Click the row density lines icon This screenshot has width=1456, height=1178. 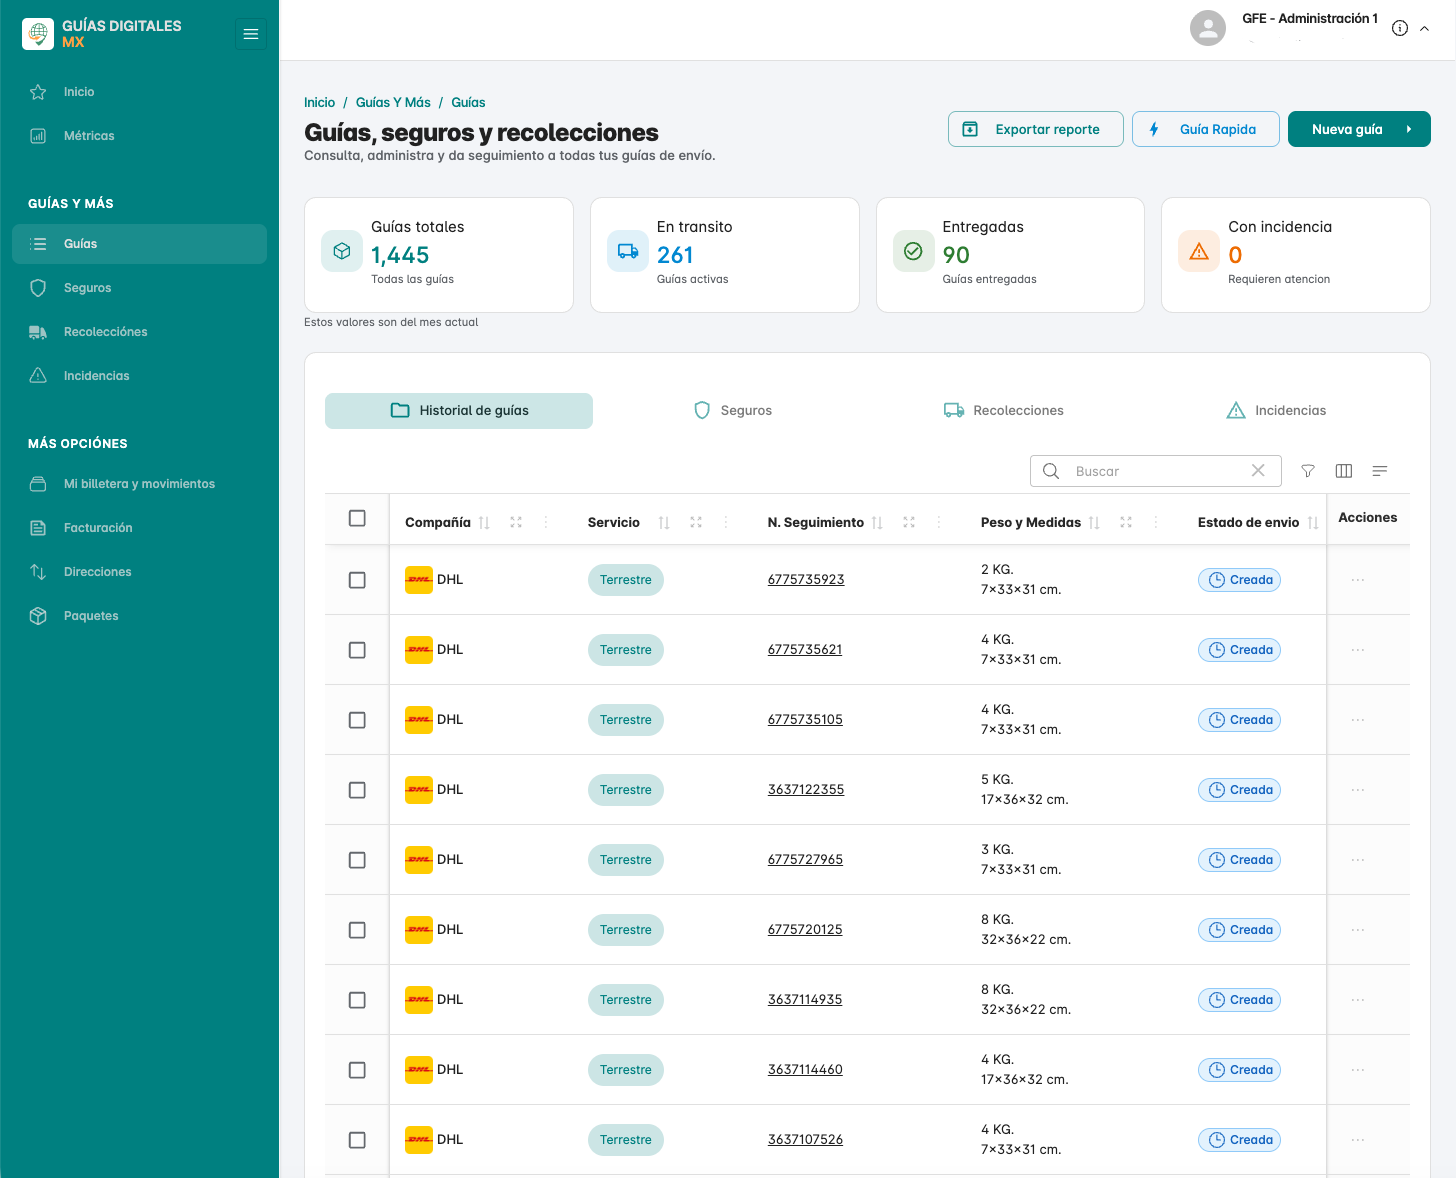1380,471
